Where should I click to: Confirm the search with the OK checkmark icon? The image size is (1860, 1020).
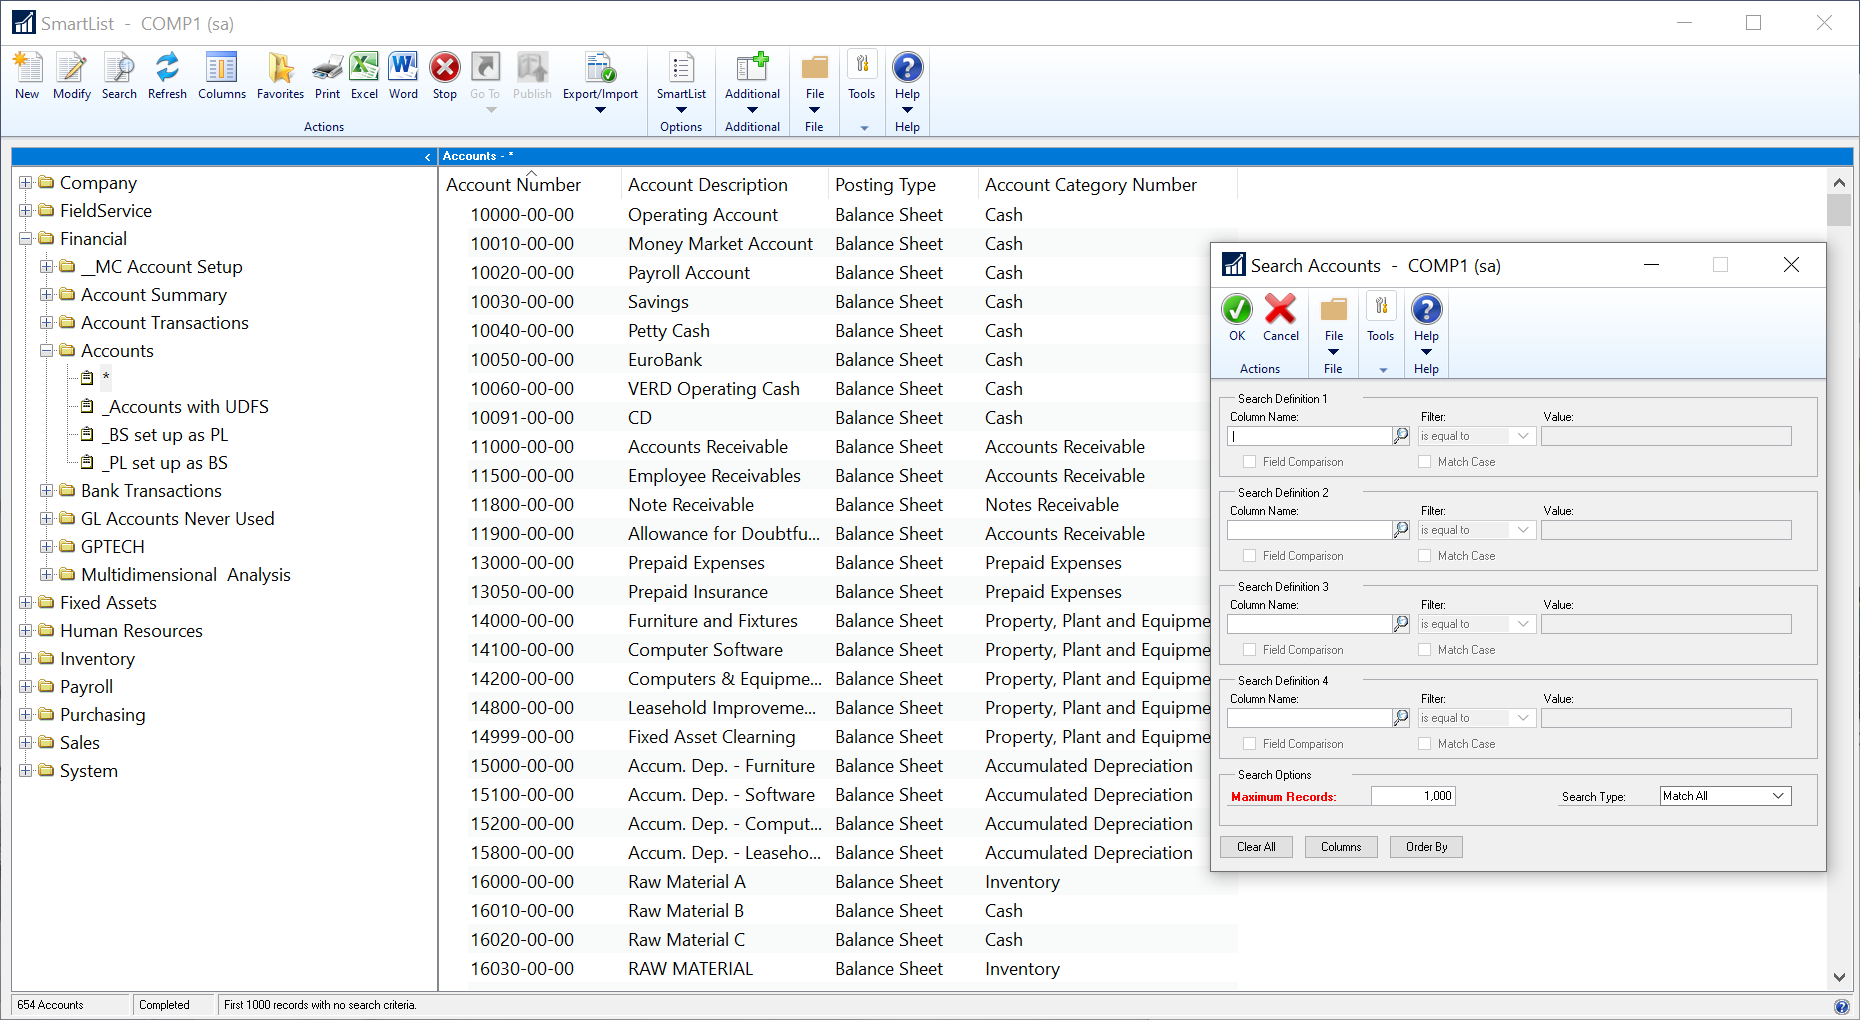(x=1236, y=311)
